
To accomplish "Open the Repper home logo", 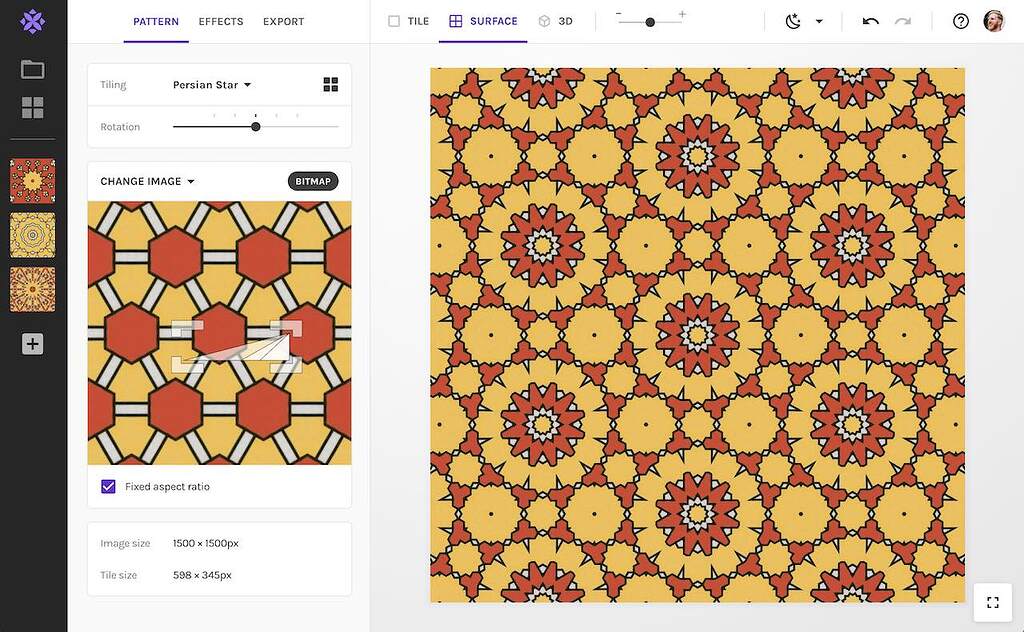I will tap(33, 20).
